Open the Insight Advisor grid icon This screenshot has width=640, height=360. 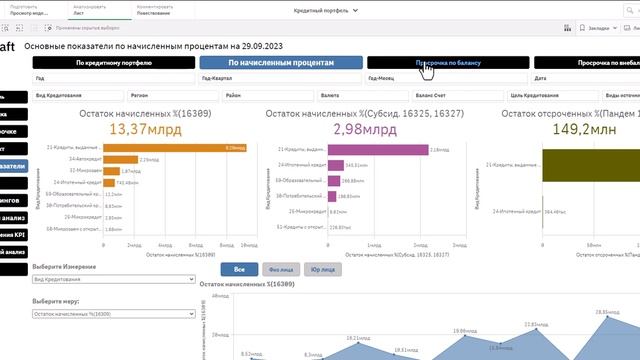pos(567,28)
